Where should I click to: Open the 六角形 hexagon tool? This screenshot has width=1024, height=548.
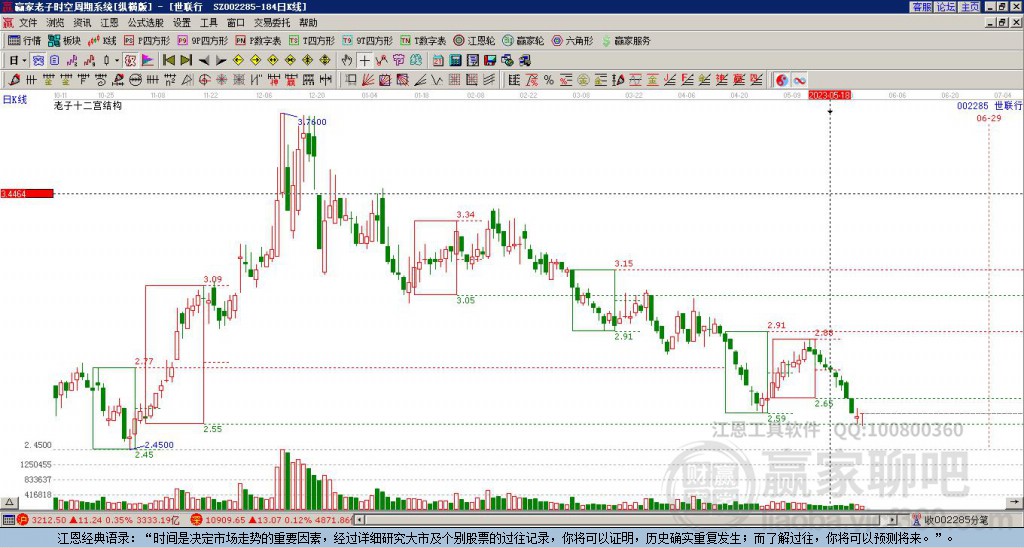click(x=572, y=40)
